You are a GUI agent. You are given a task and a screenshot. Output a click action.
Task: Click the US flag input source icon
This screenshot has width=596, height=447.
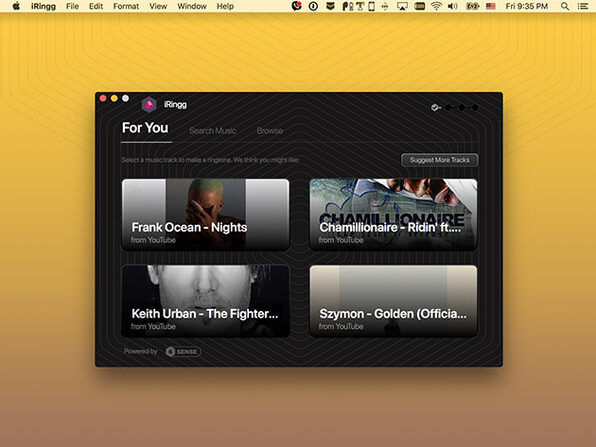click(x=491, y=6)
